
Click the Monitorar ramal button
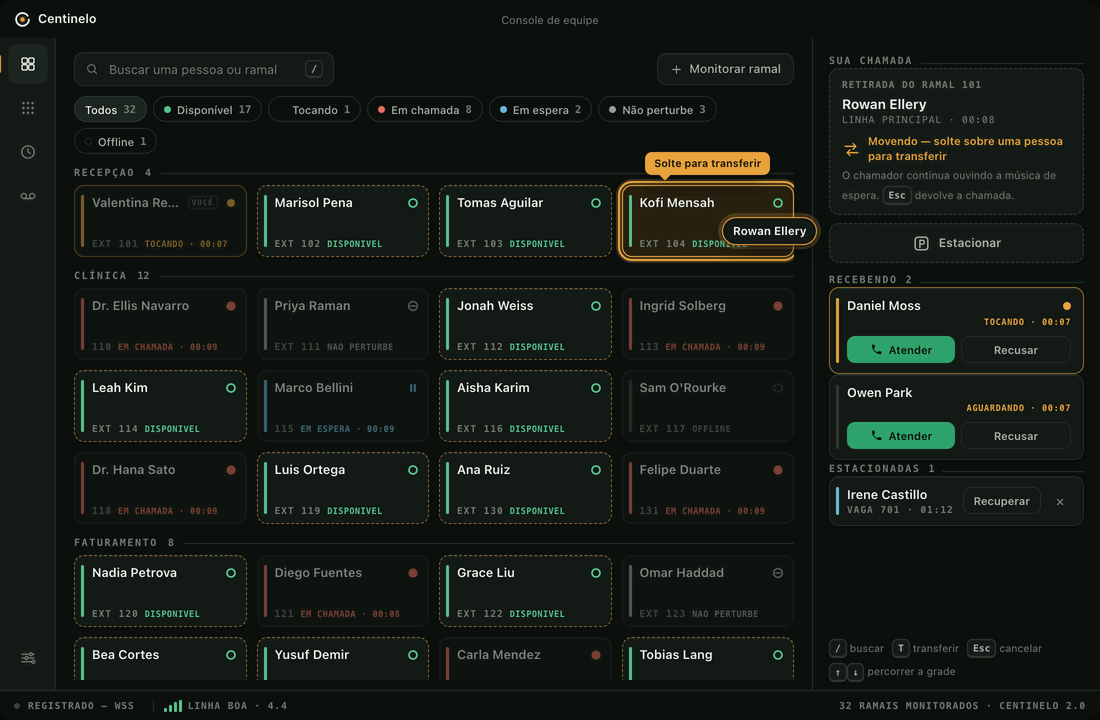point(725,69)
